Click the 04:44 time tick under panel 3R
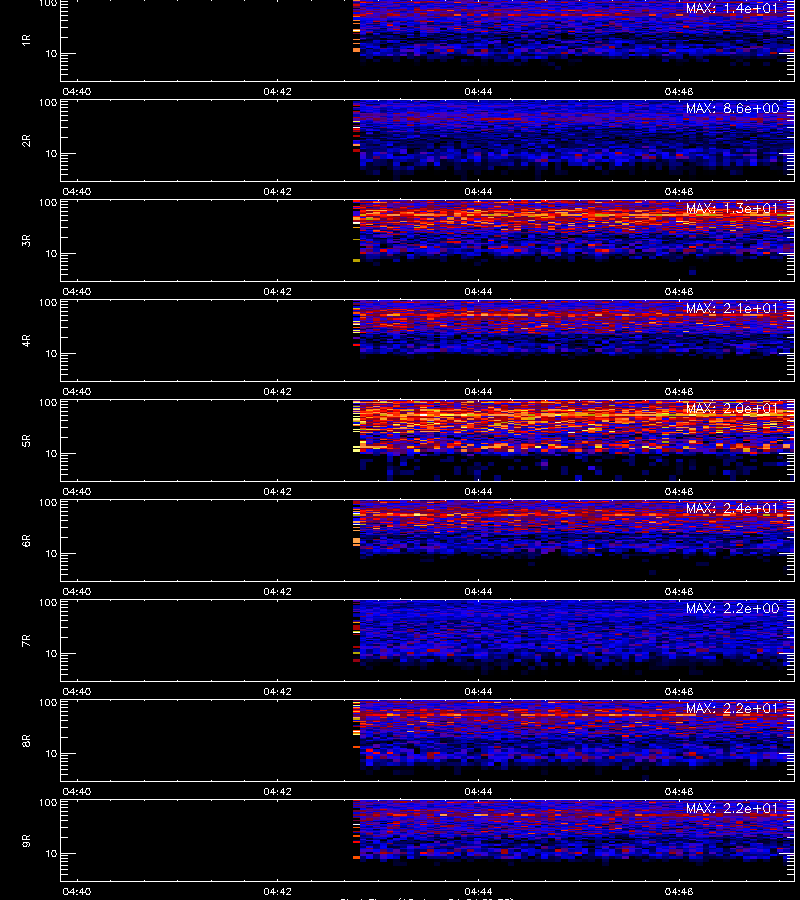800x900 pixels. [478, 291]
